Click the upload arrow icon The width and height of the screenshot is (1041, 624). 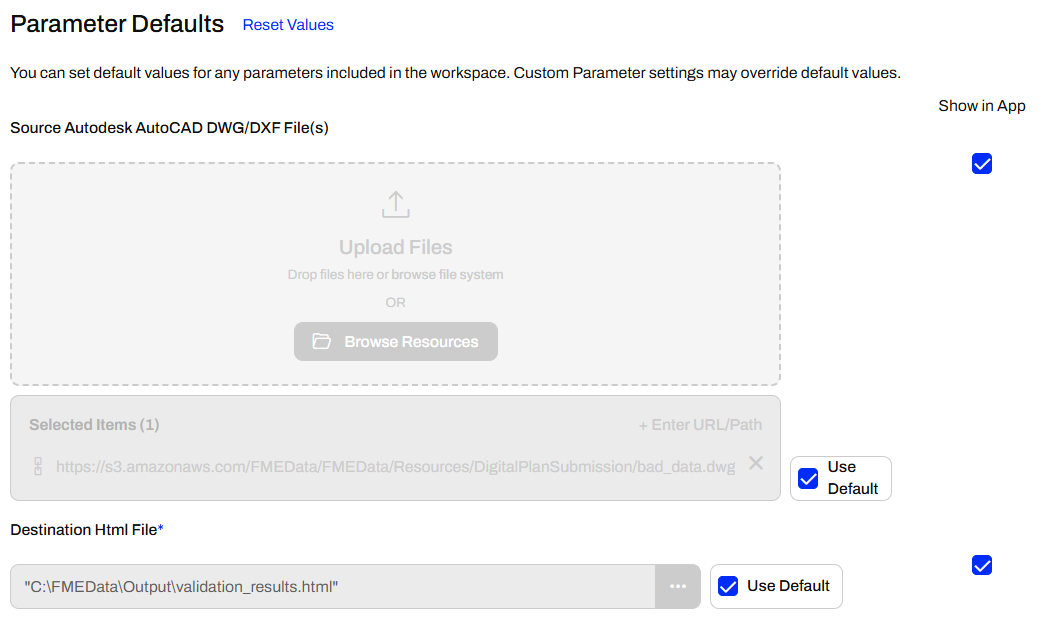tap(396, 205)
